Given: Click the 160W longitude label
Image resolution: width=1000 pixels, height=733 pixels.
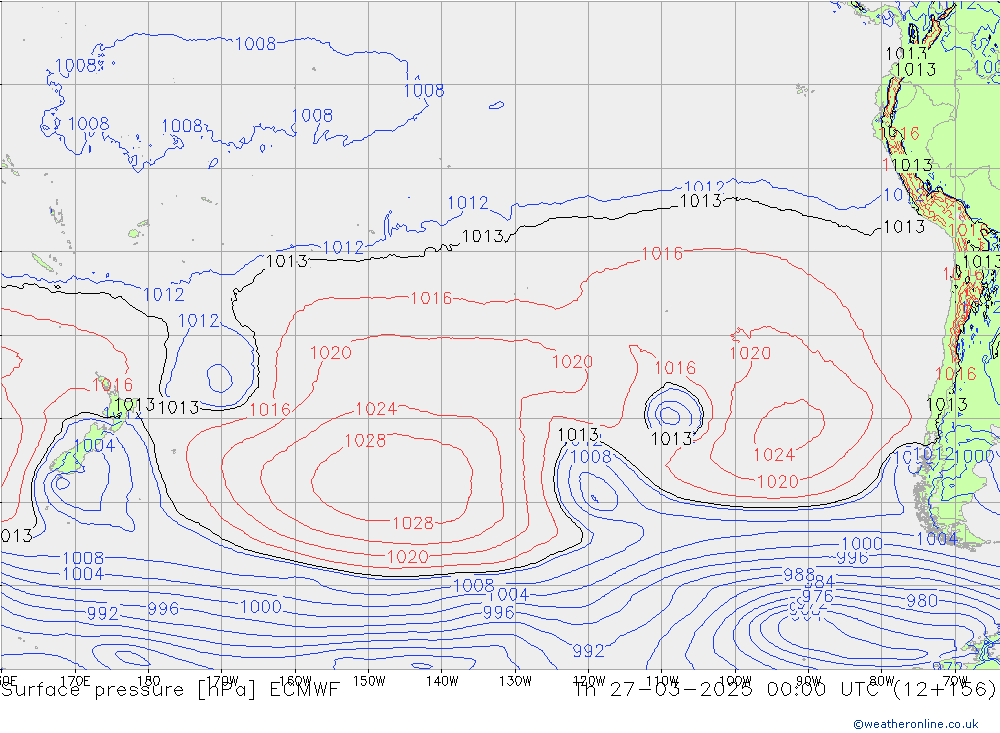Looking at the screenshot, I should click(295, 681).
